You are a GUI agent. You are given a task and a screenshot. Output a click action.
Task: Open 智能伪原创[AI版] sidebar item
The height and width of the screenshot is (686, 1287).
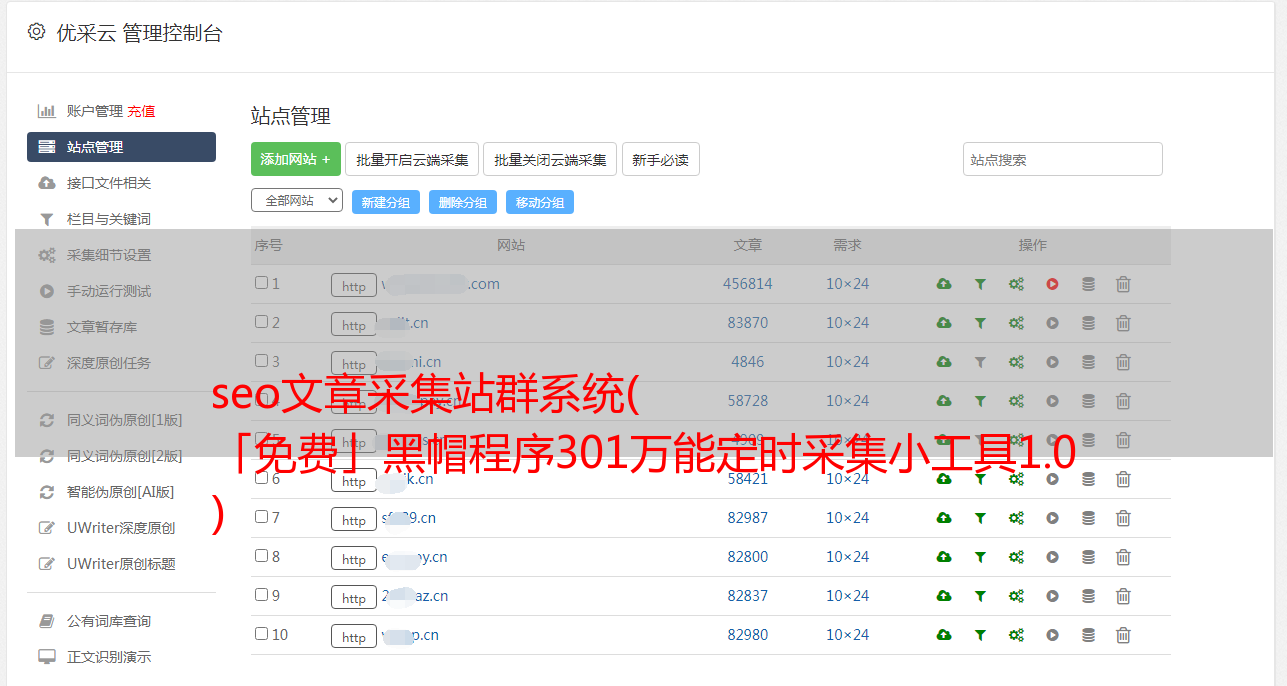(121, 492)
